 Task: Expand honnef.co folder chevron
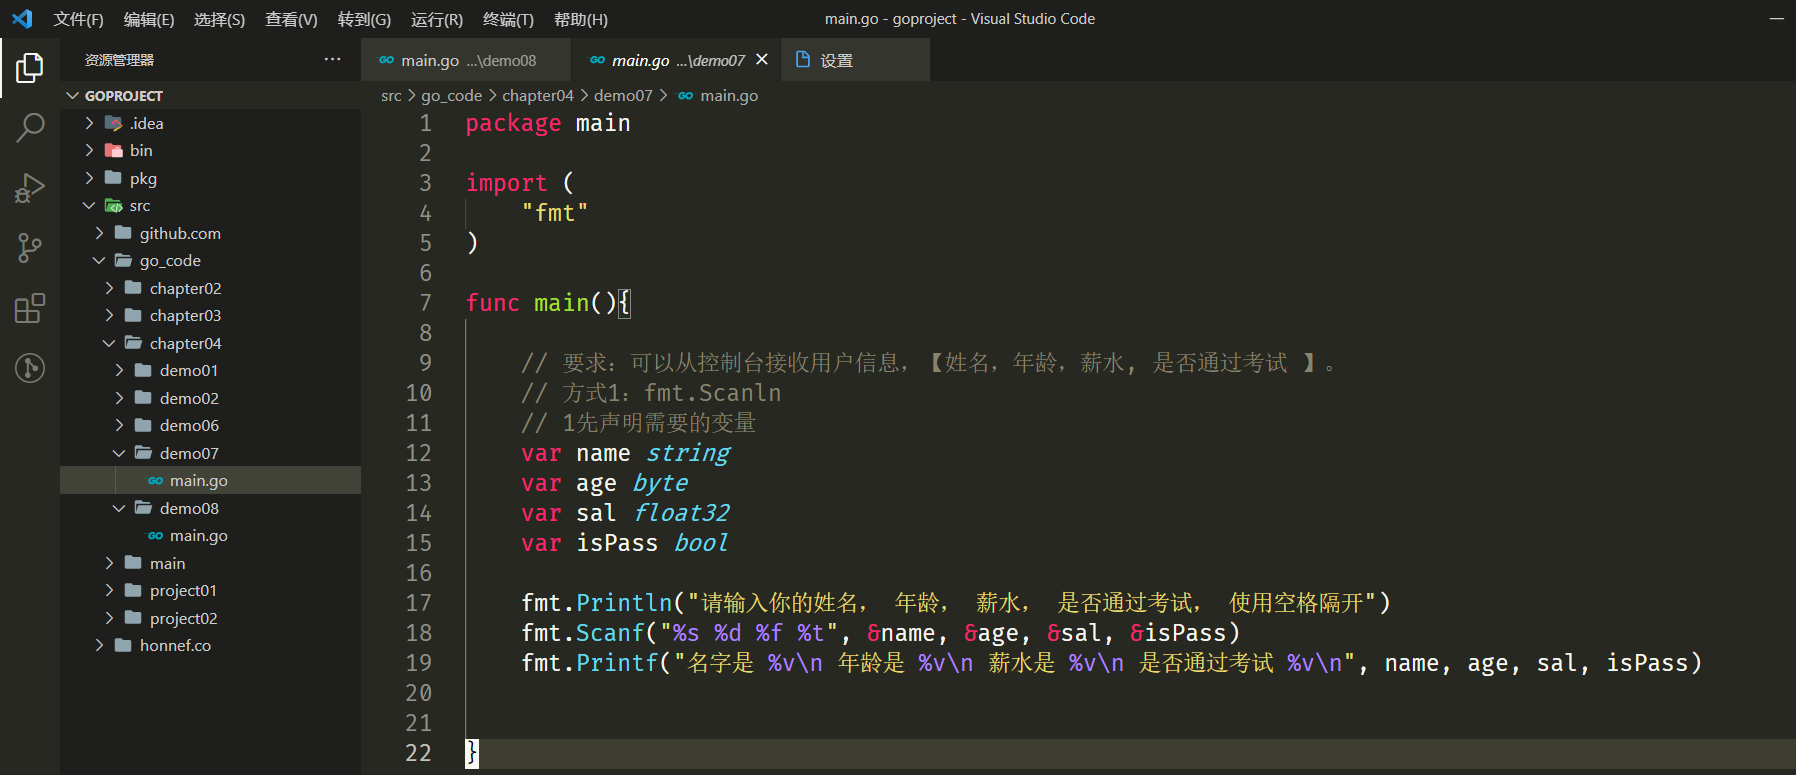click(x=99, y=645)
